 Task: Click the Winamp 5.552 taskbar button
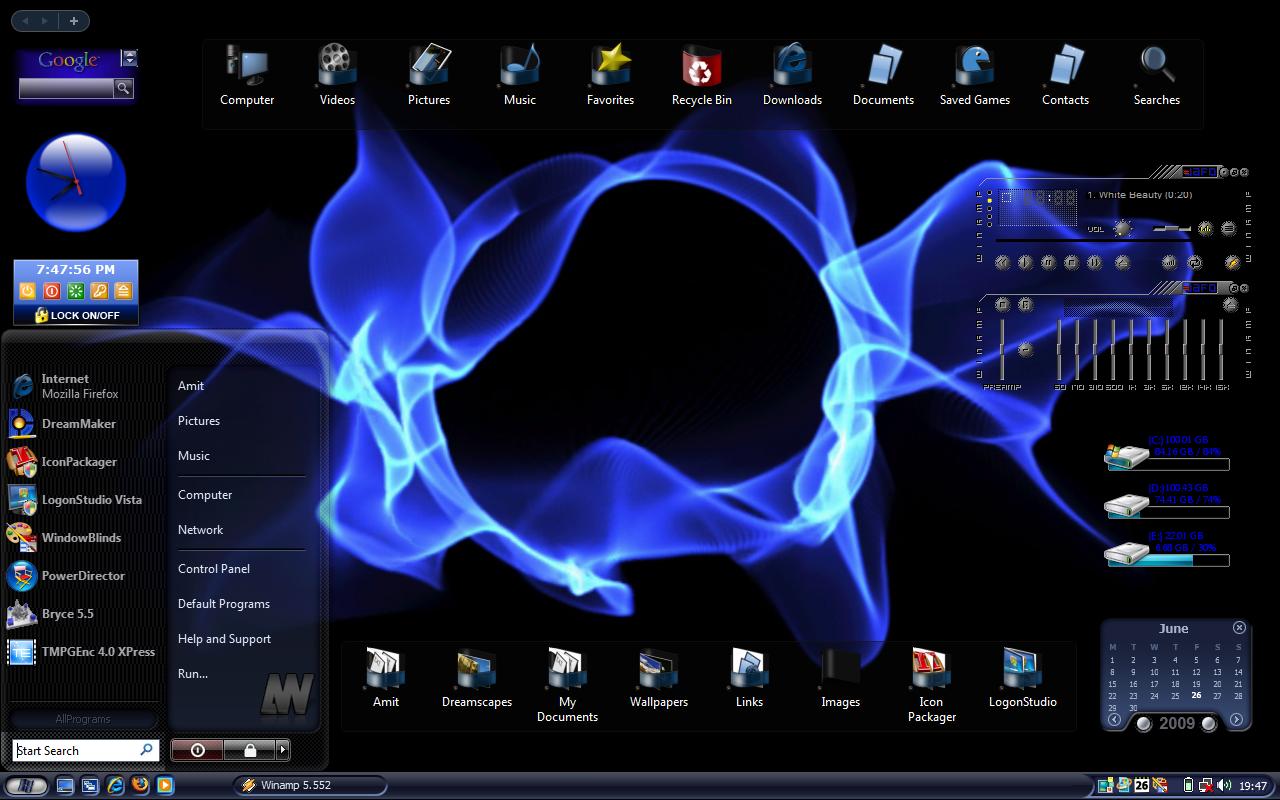click(x=287, y=785)
